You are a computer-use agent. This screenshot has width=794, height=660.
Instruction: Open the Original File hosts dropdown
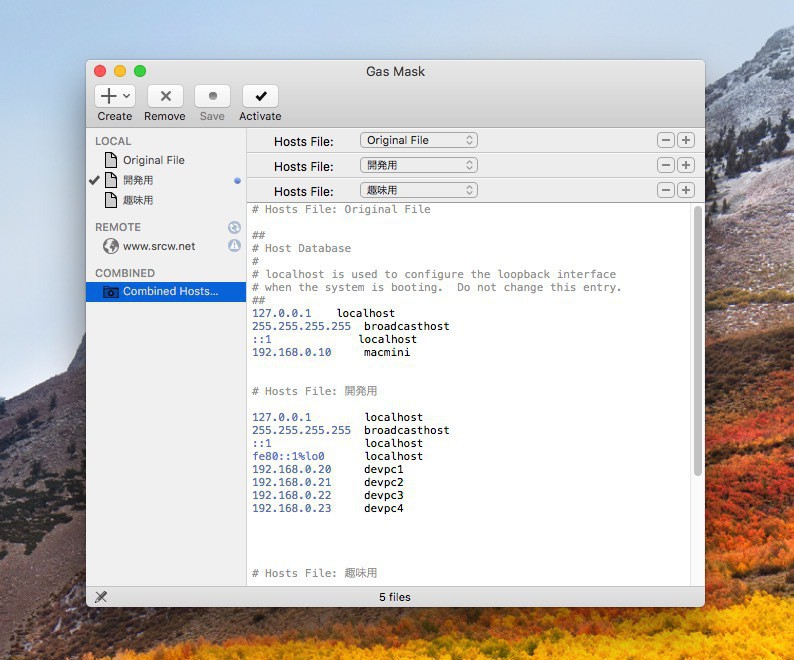(418, 141)
